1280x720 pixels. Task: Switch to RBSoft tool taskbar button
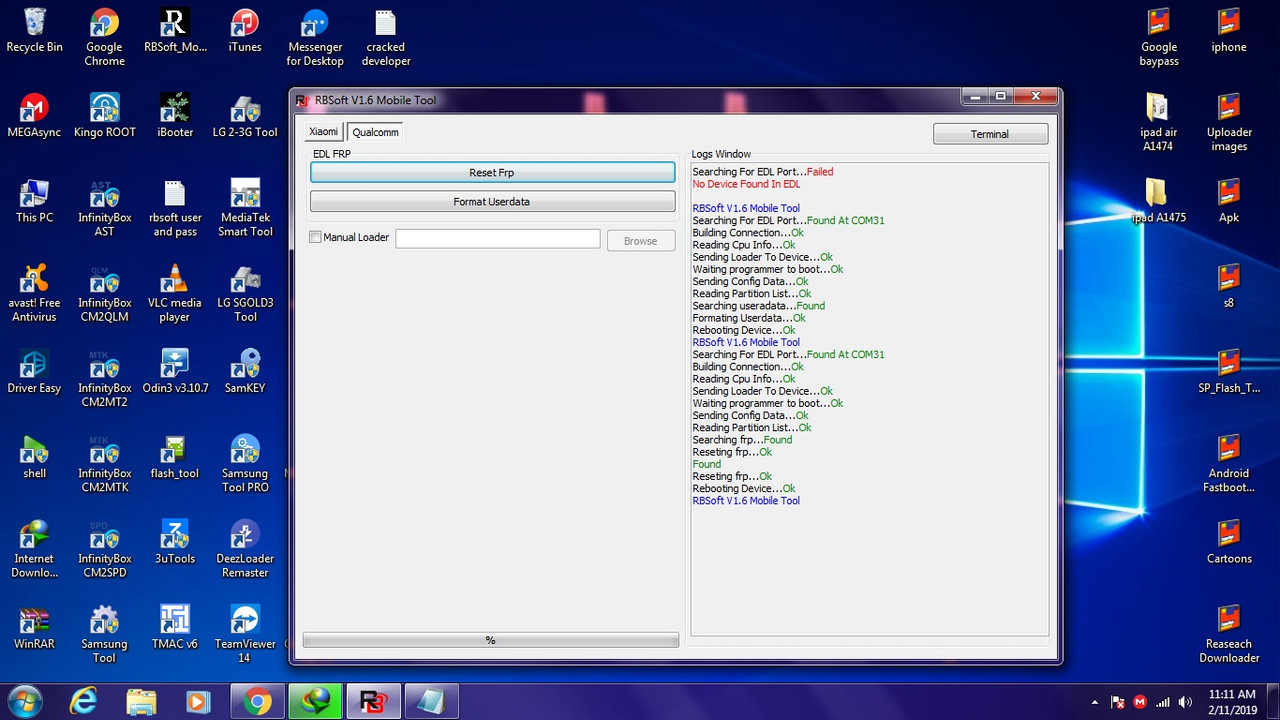(373, 701)
